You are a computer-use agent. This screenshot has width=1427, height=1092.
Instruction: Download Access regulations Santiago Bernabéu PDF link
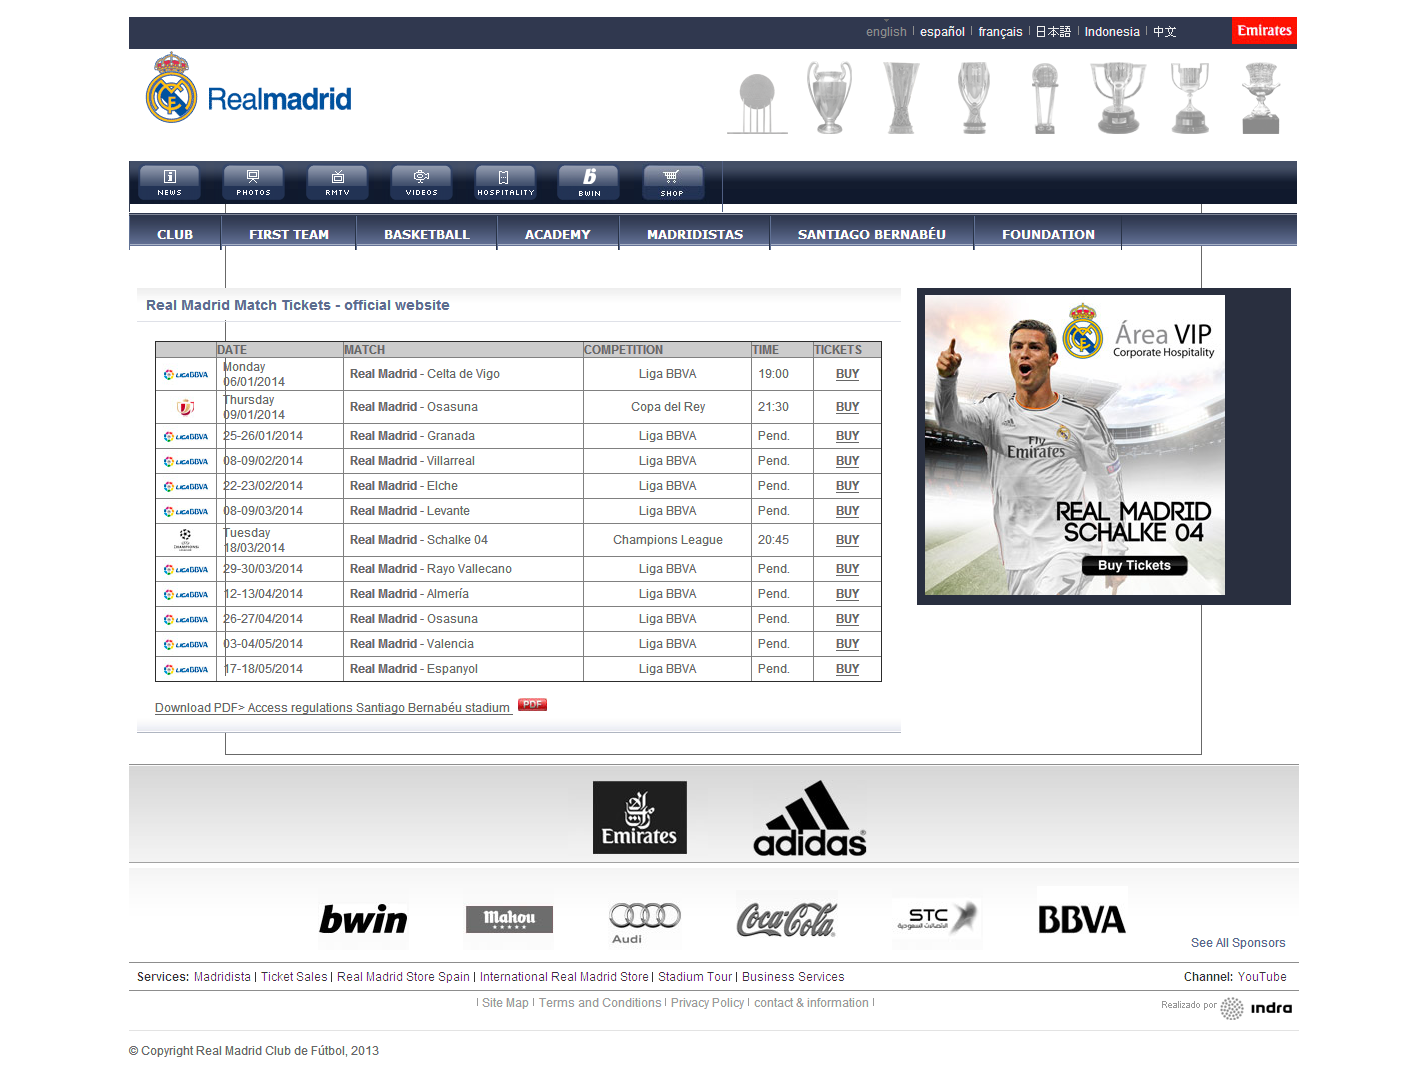[x=333, y=708]
